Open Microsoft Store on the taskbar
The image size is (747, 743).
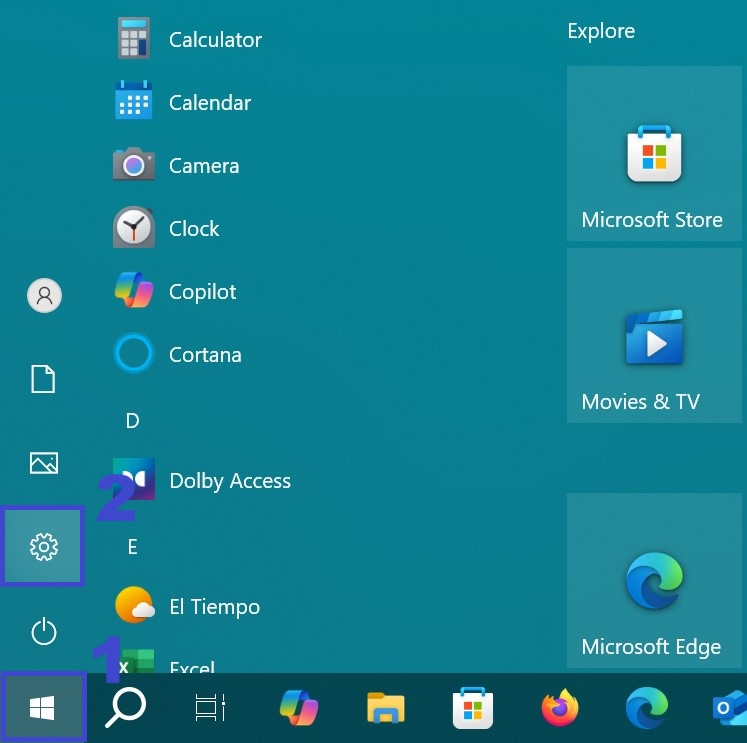tap(473, 708)
